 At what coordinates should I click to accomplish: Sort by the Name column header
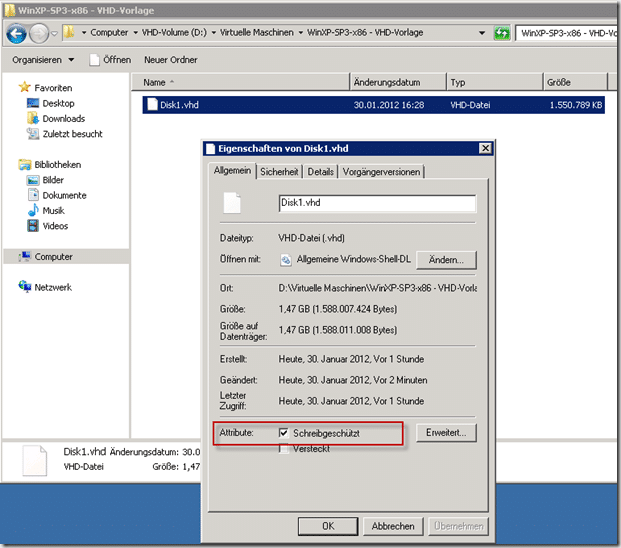[x=240, y=82]
